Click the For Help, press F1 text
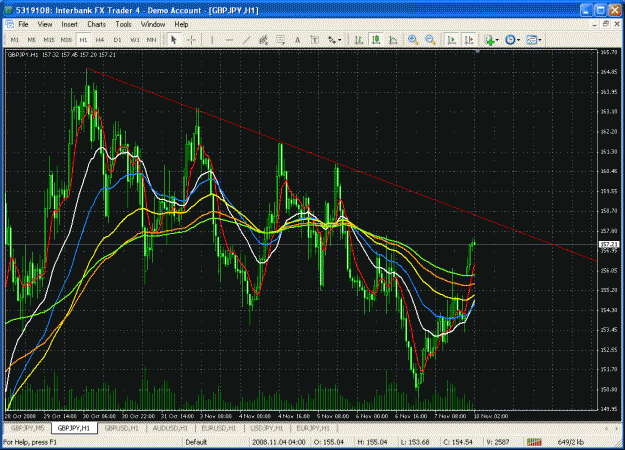 coord(30,442)
